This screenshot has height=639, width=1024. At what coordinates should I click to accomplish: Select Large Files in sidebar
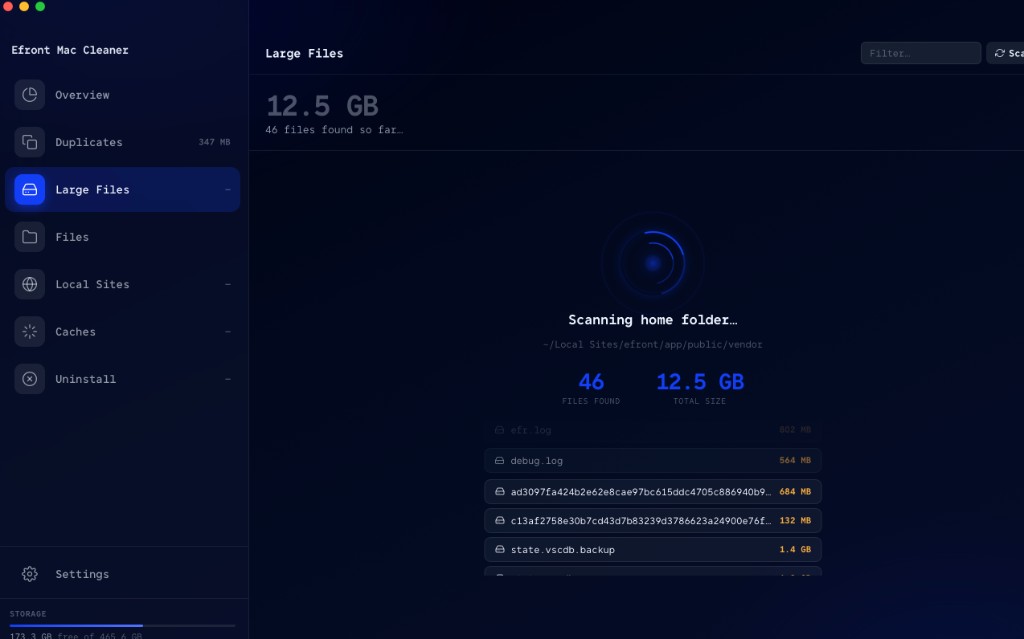point(122,189)
